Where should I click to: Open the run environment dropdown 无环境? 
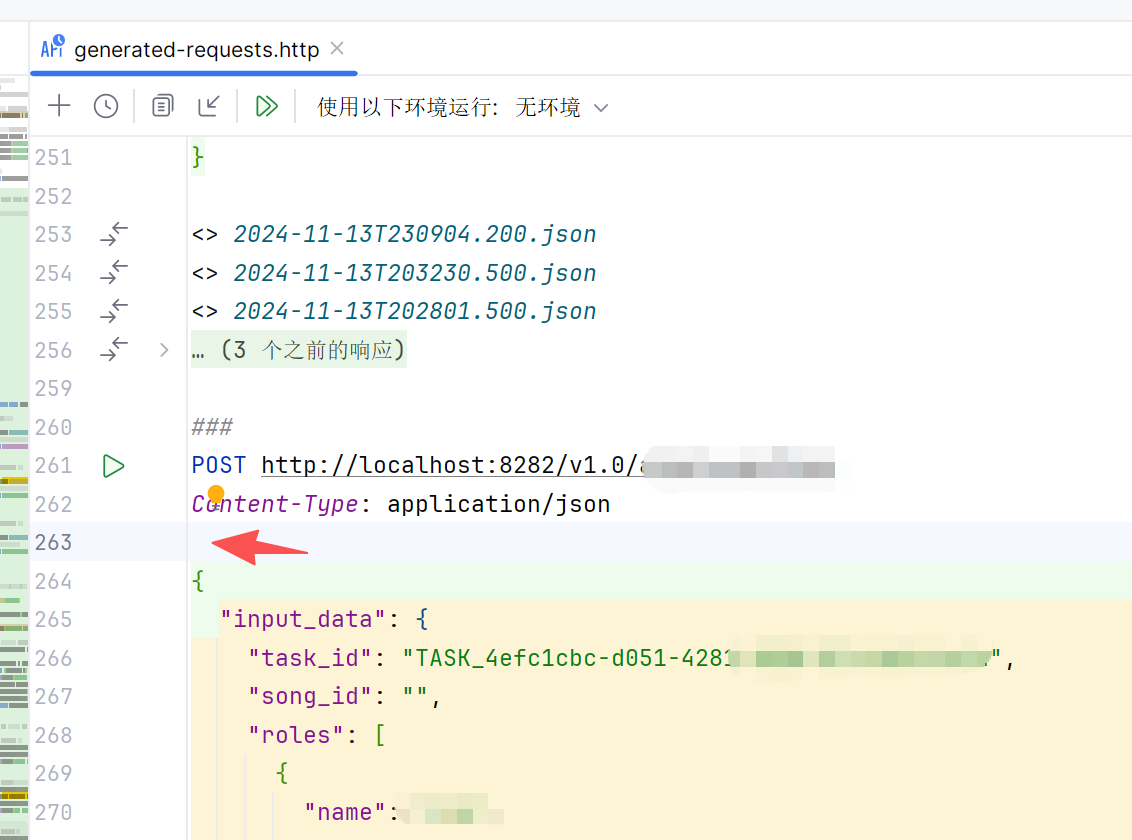562,108
